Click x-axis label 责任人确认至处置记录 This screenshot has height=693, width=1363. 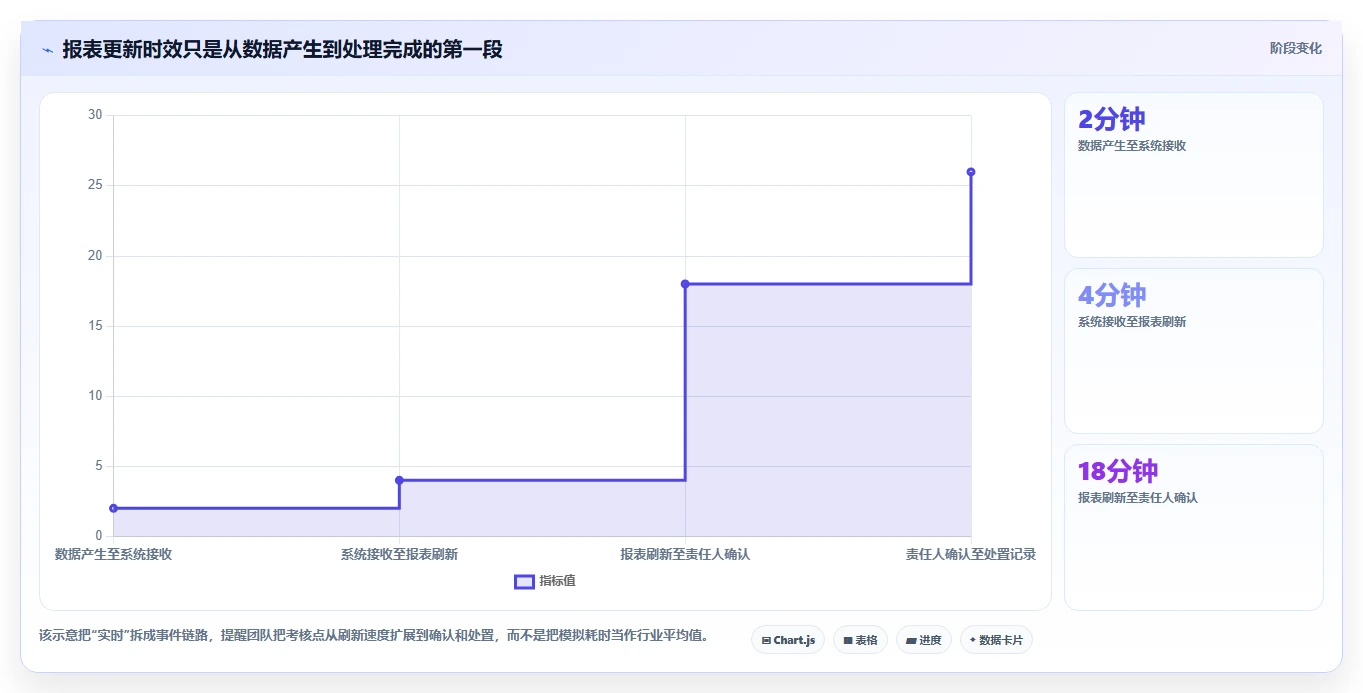(x=971, y=554)
